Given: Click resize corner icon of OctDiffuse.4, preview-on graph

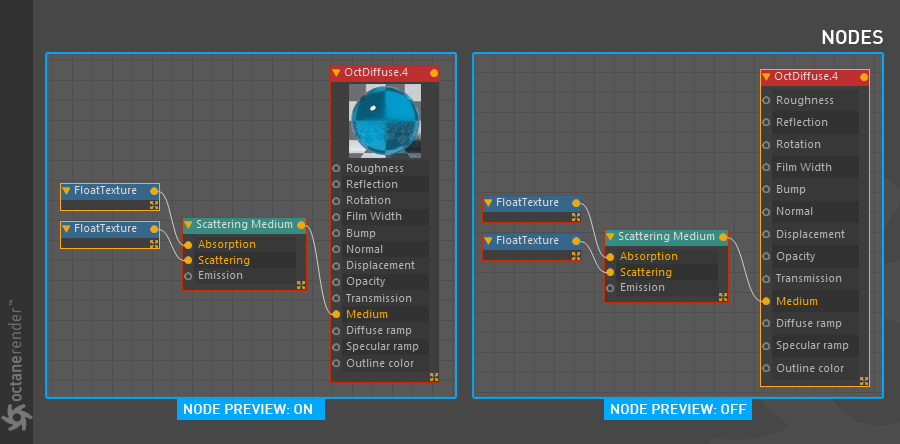Looking at the screenshot, I should coord(434,377).
